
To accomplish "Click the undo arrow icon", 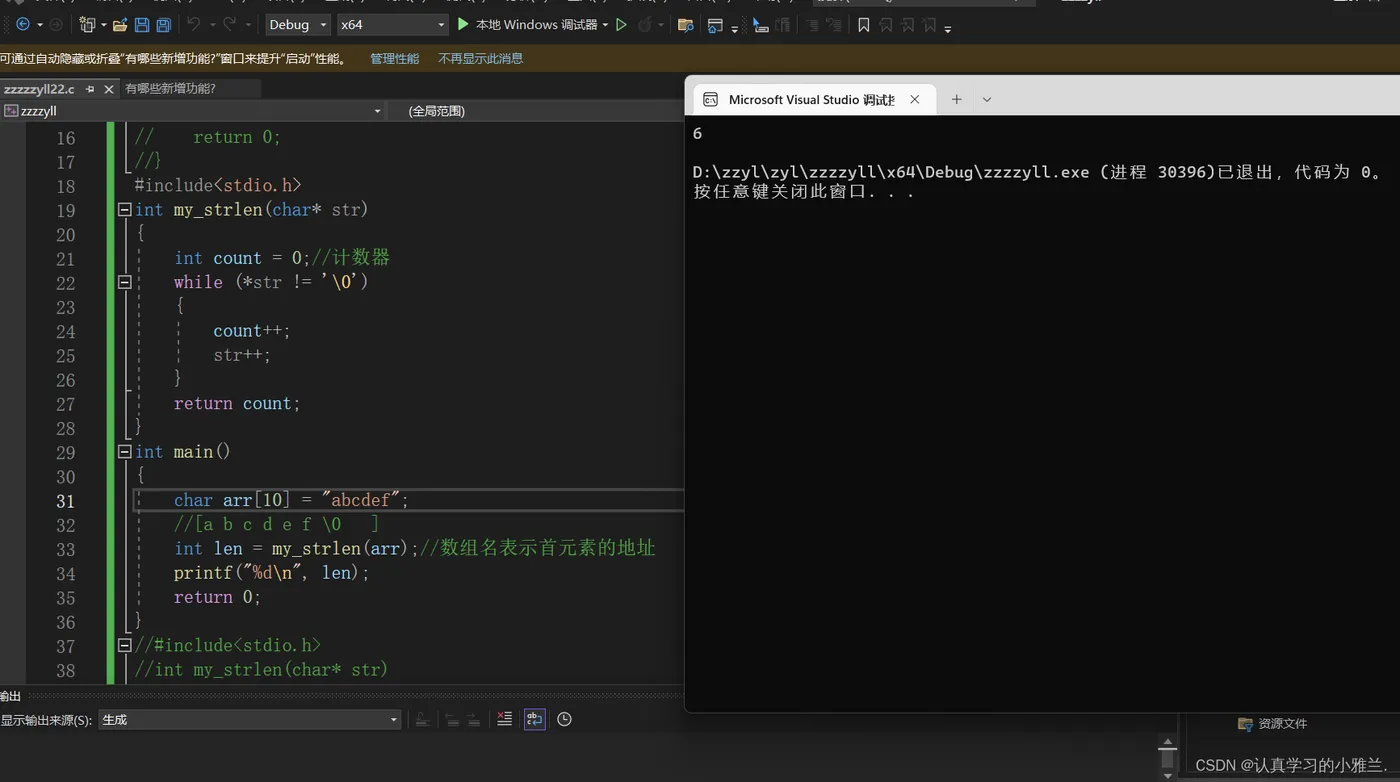I will coord(194,24).
